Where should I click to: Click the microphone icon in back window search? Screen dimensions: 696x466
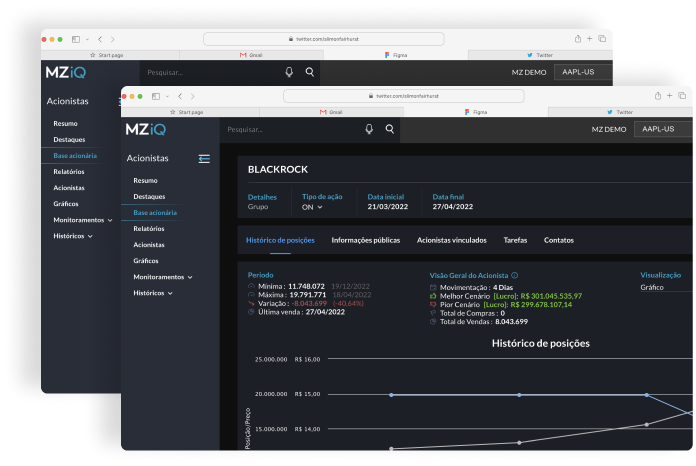[289, 72]
